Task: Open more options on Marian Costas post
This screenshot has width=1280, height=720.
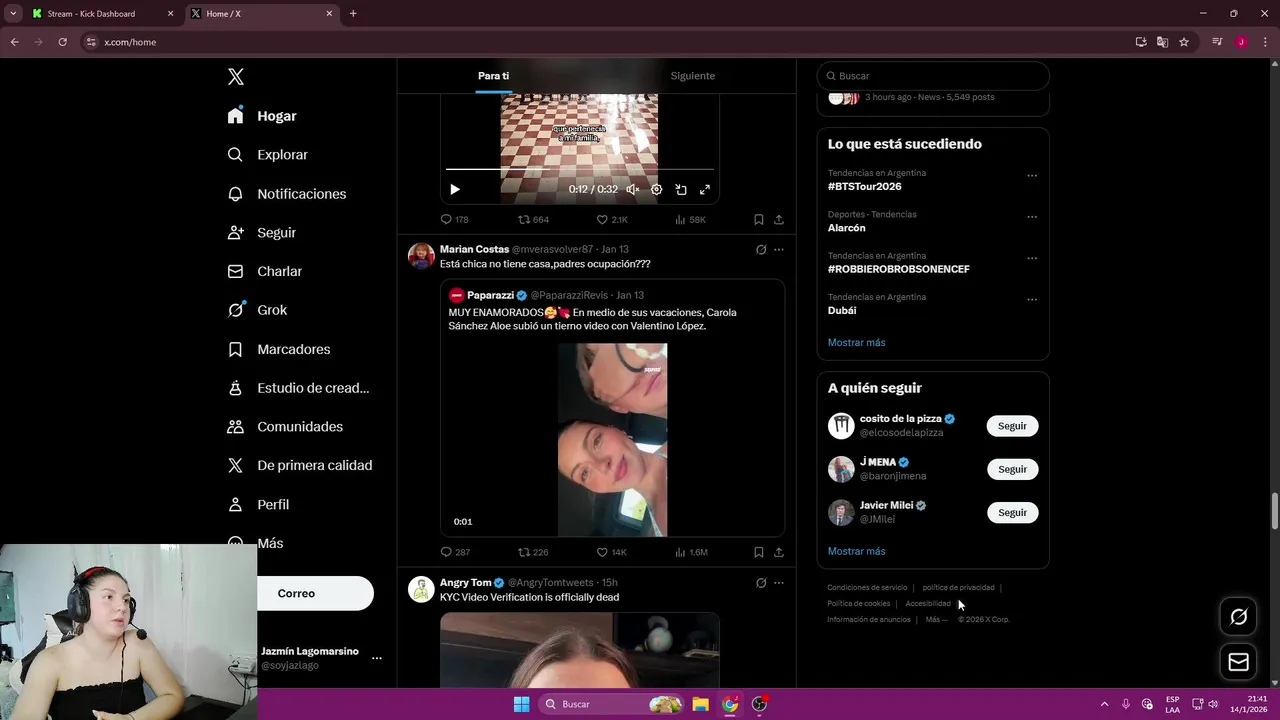Action: pyautogui.click(x=779, y=249)
